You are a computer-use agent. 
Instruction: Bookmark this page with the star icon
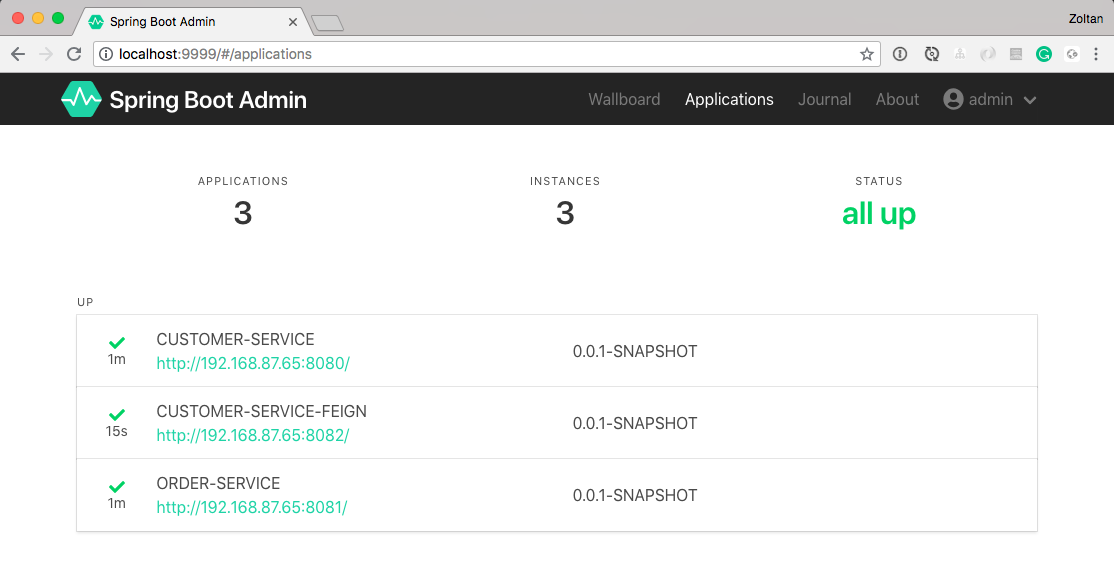click(866, 54)
